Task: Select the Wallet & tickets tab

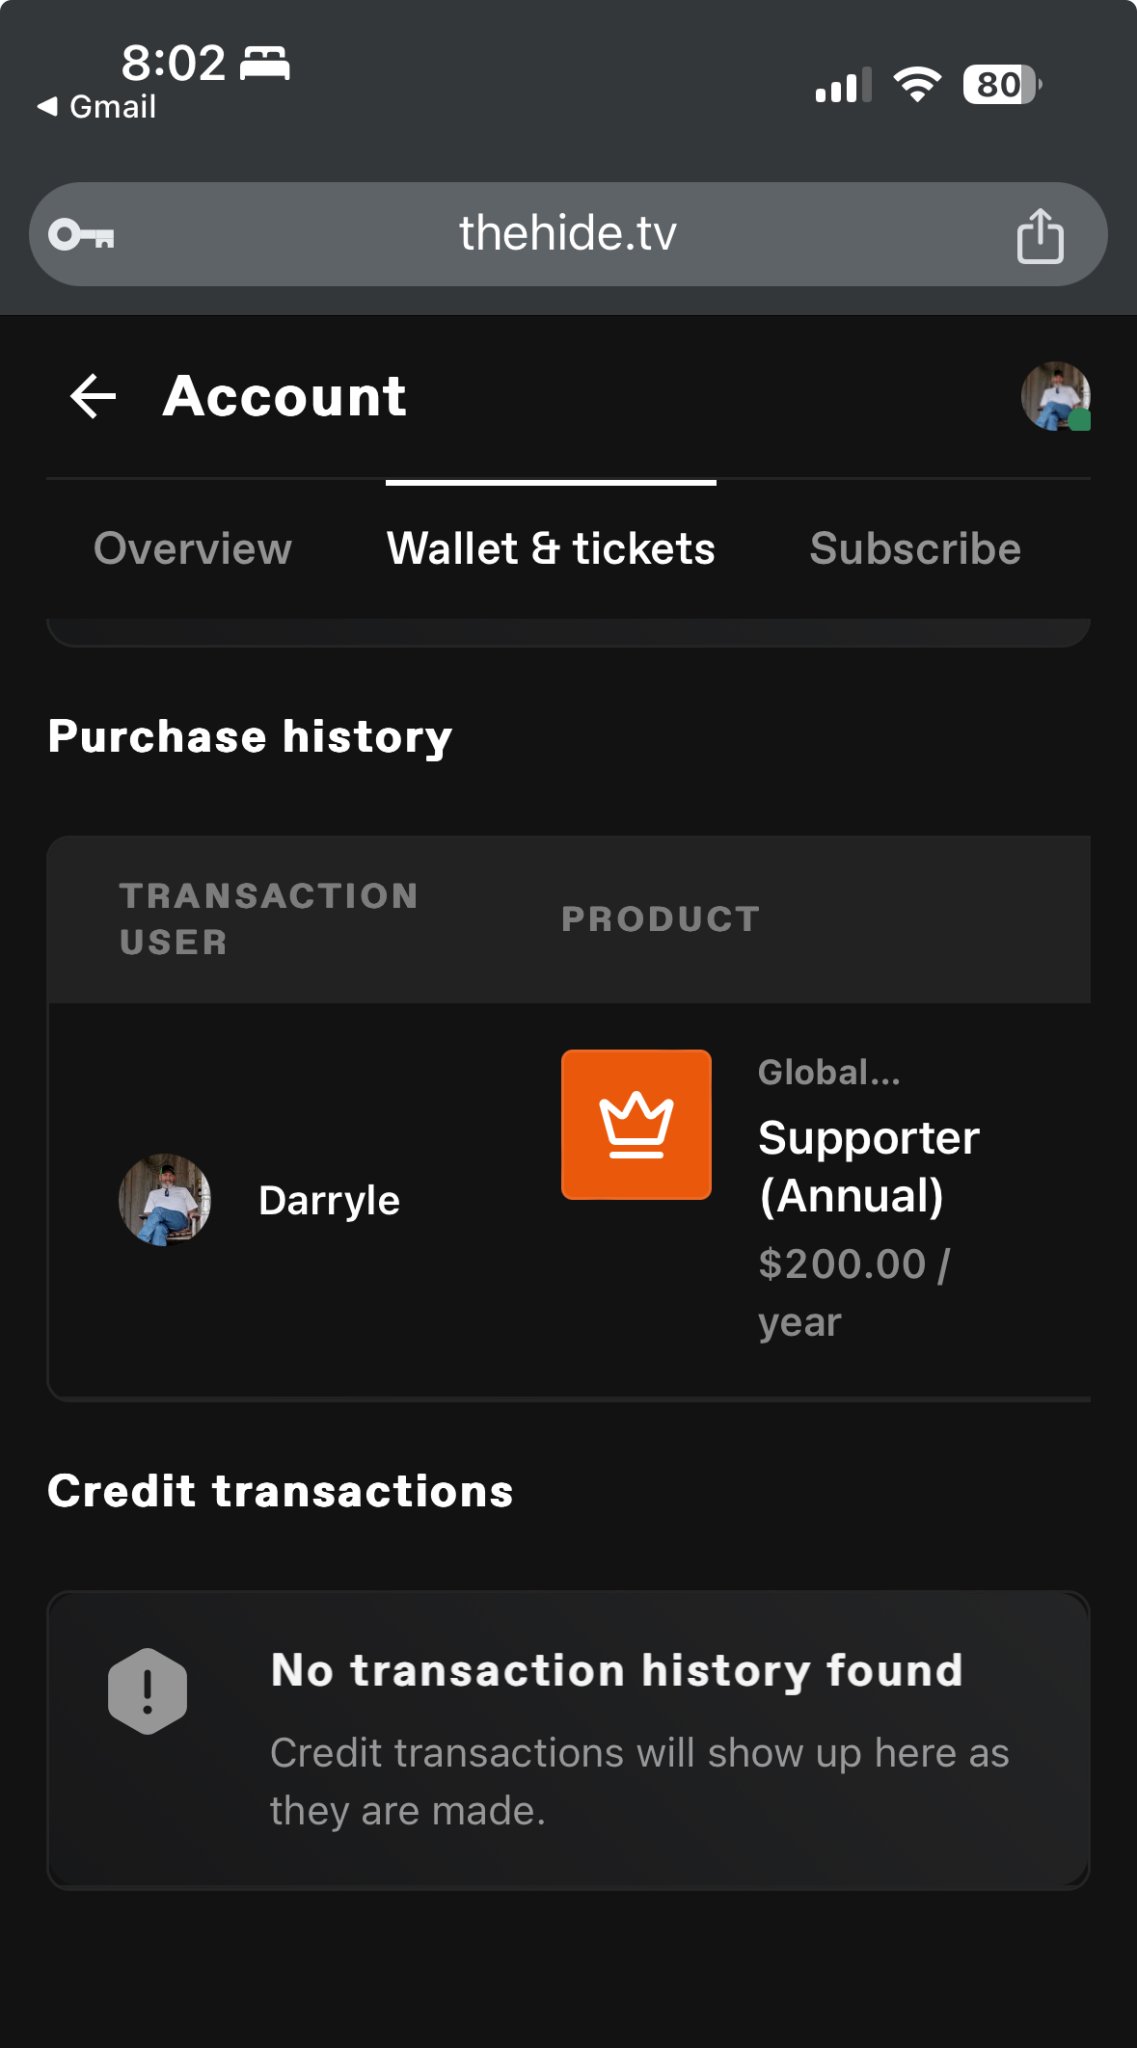Action: click(551, 548)
